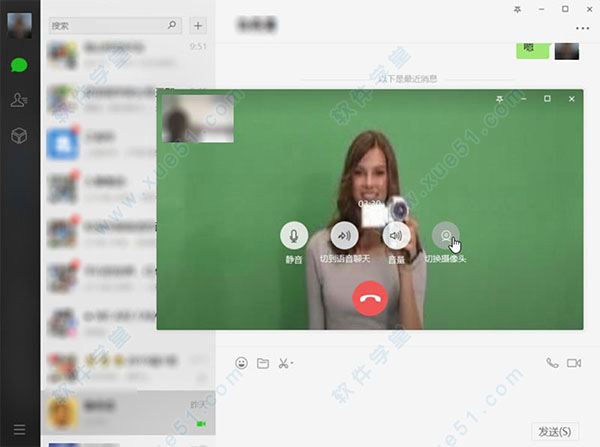The width and height of the screenshot is (600, 447).
Task: Select the scissors screenshot tool
Action: (284, 362)
